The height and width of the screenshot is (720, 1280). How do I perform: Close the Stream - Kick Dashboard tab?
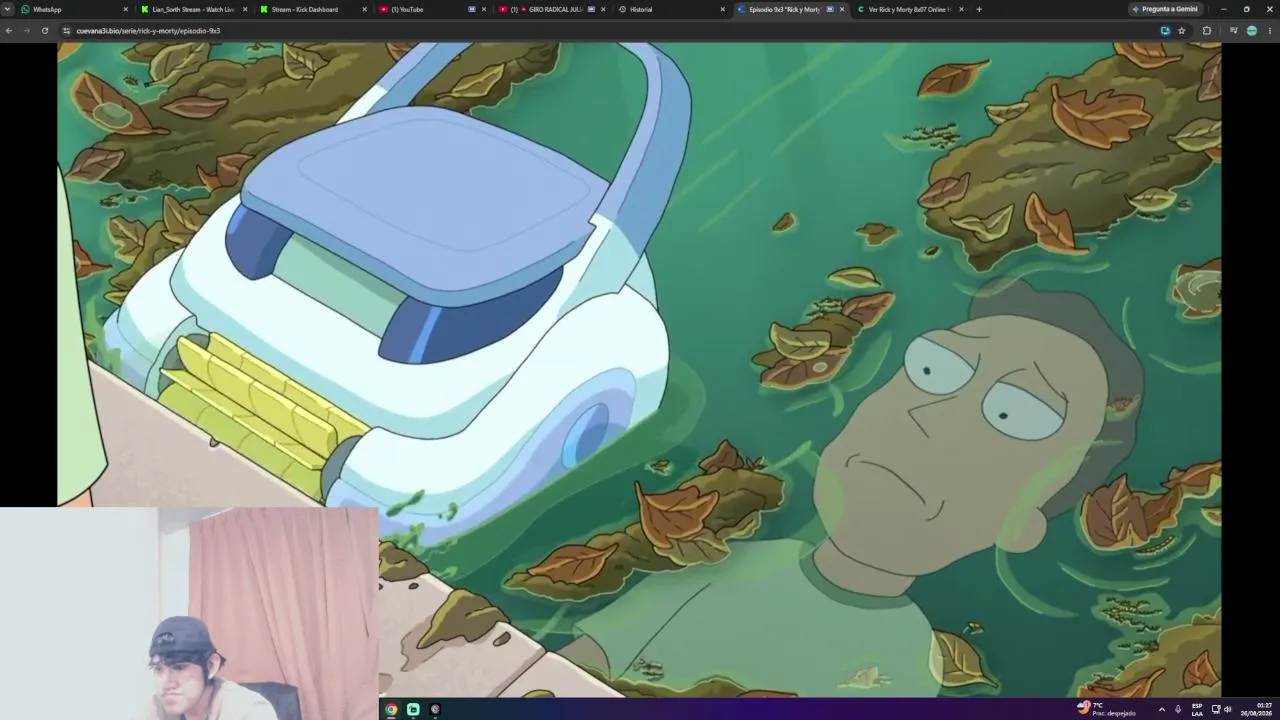click(364, 9)
